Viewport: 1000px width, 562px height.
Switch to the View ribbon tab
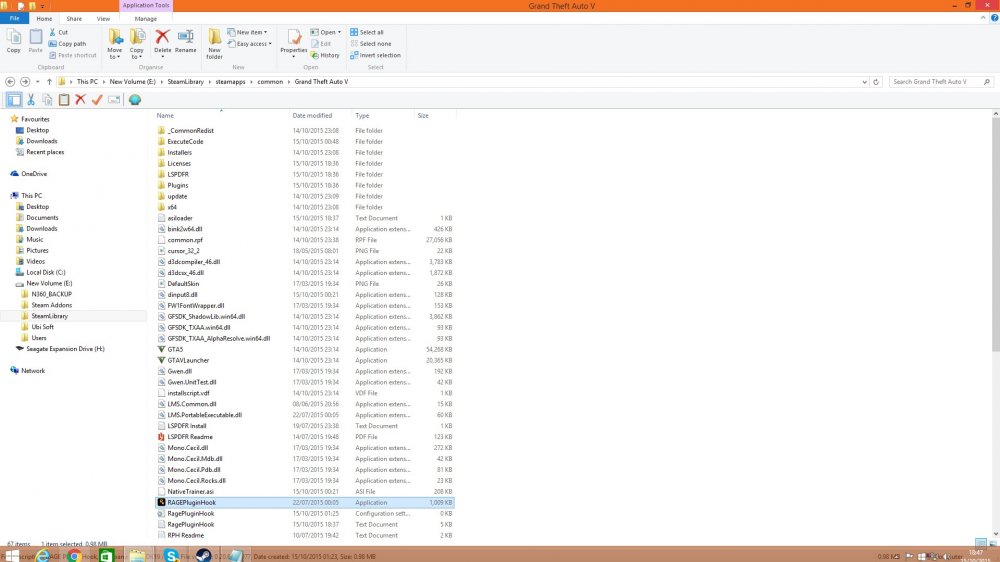point(103,18)
